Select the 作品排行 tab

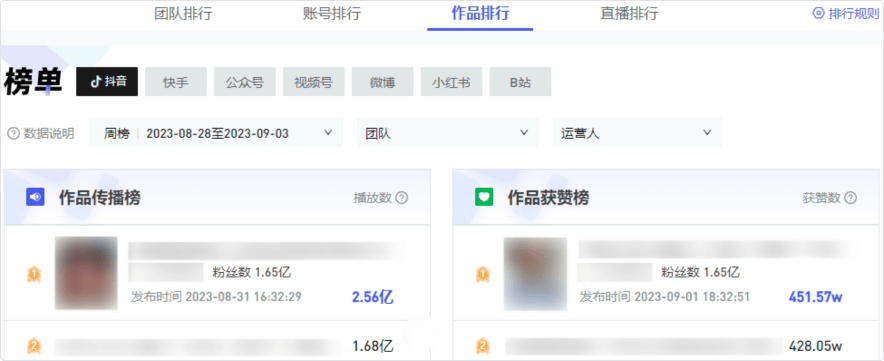(x=480, y=14)
